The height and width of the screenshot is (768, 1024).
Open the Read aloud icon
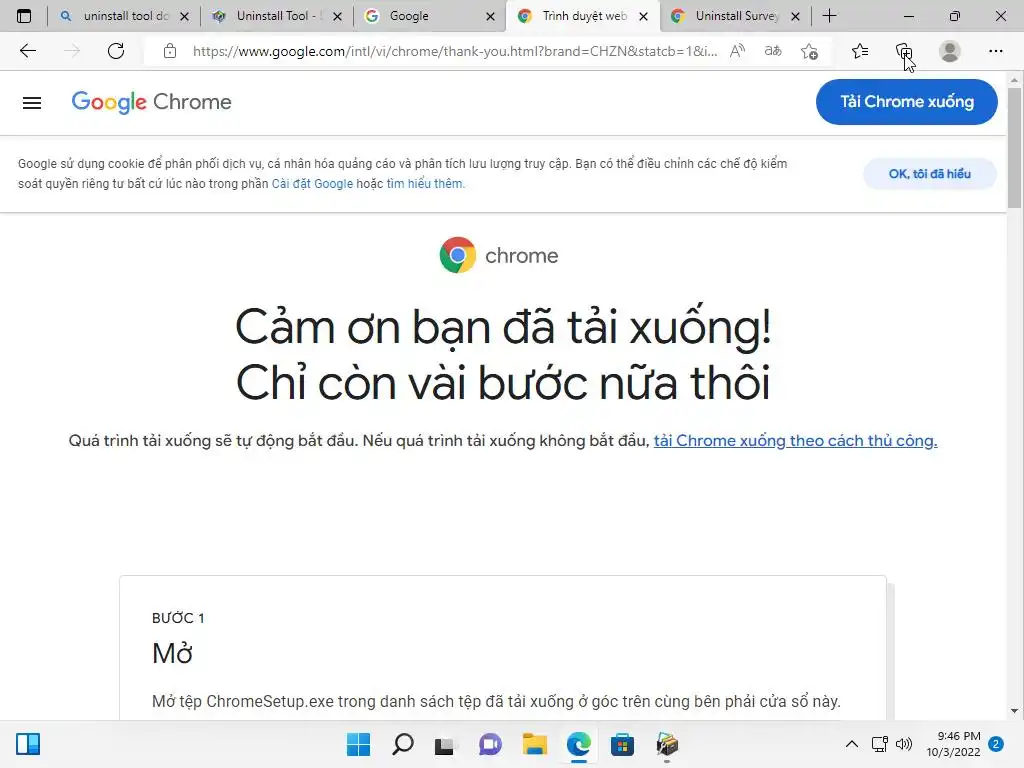click(737, 51)
